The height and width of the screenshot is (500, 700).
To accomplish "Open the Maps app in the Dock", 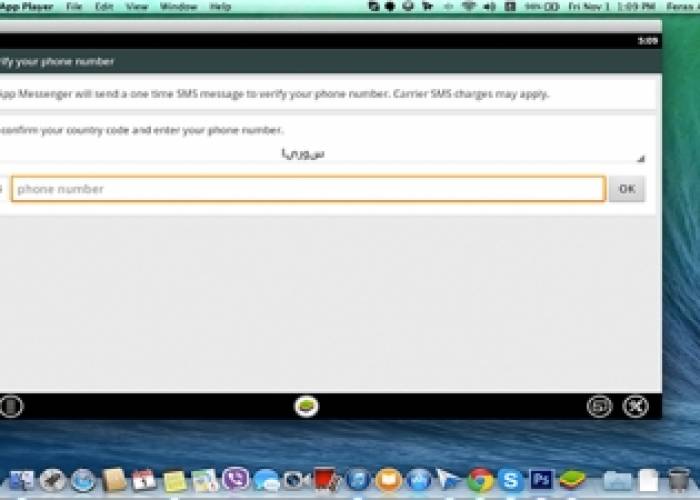I will pyautogui.click(x=205, y=481).
